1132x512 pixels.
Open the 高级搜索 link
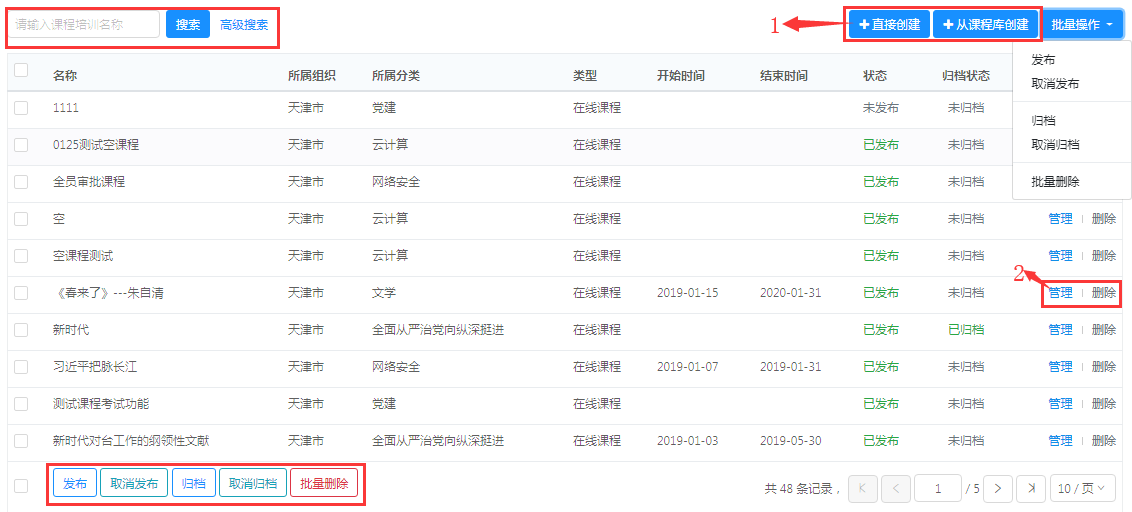[244, 25]
